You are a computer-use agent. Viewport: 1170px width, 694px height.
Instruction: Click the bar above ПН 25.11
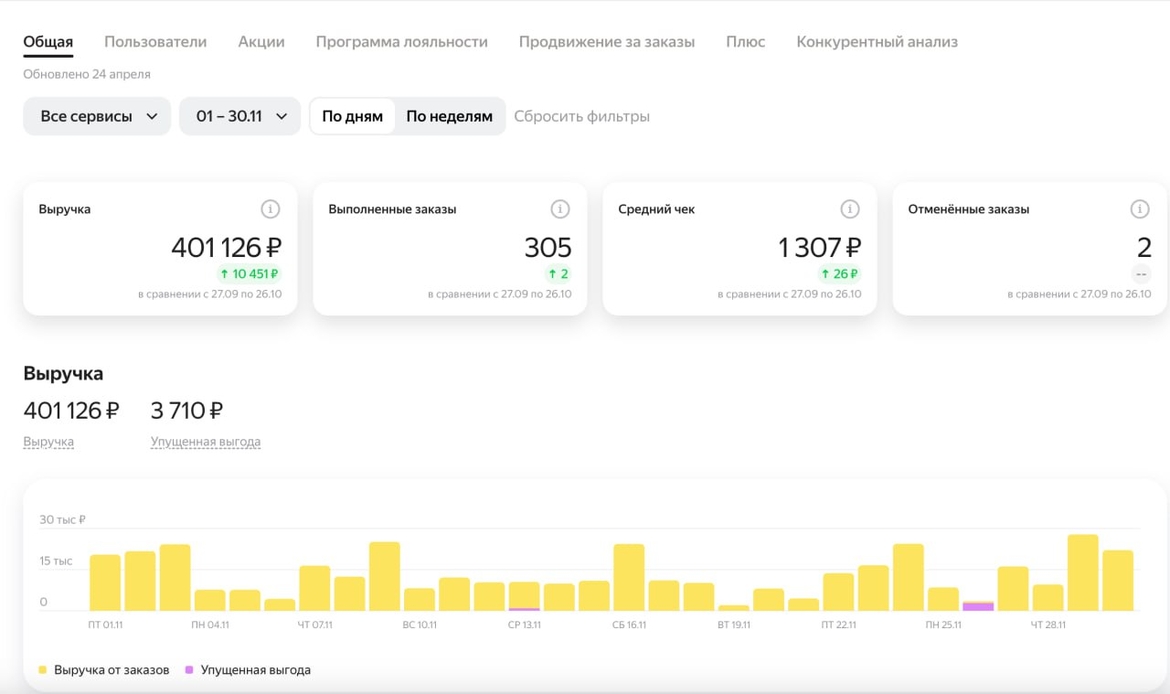click(943, 599)
